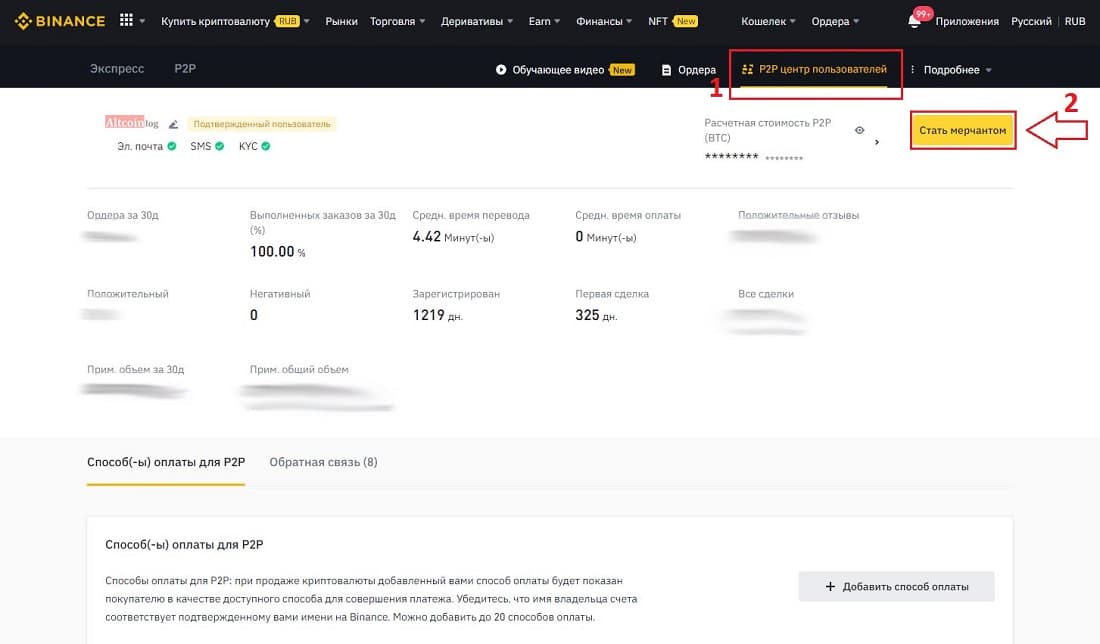Open the notifications bell

tap(914, 21)
